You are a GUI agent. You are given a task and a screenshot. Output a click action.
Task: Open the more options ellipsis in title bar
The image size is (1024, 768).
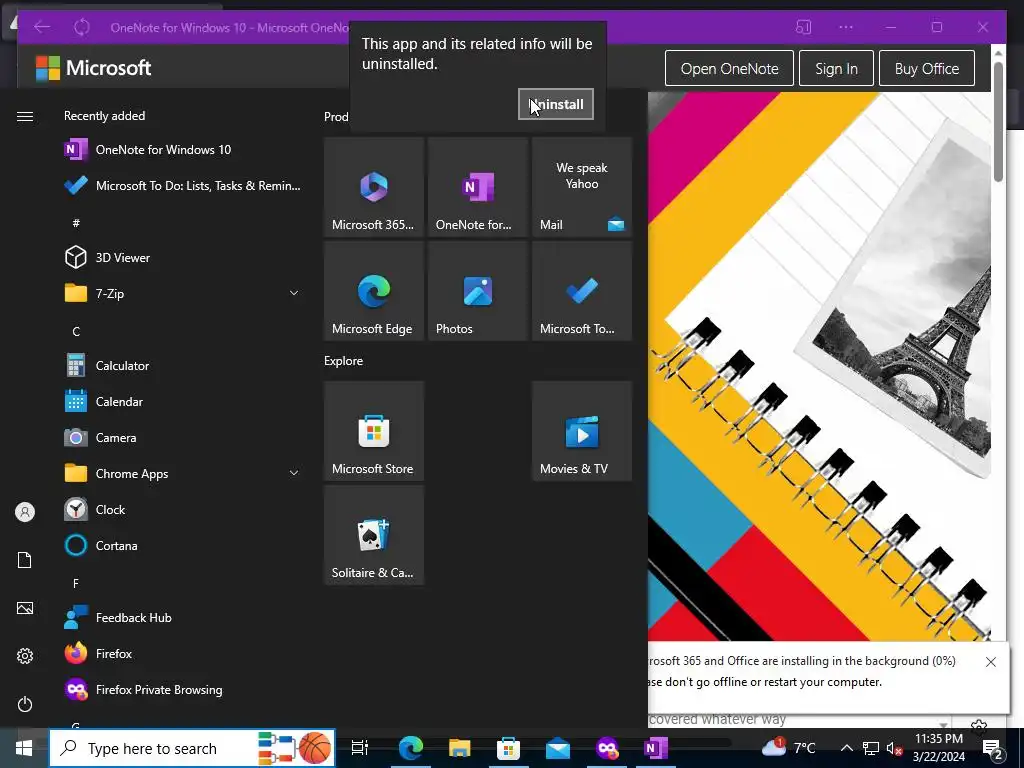click(846, 27)
